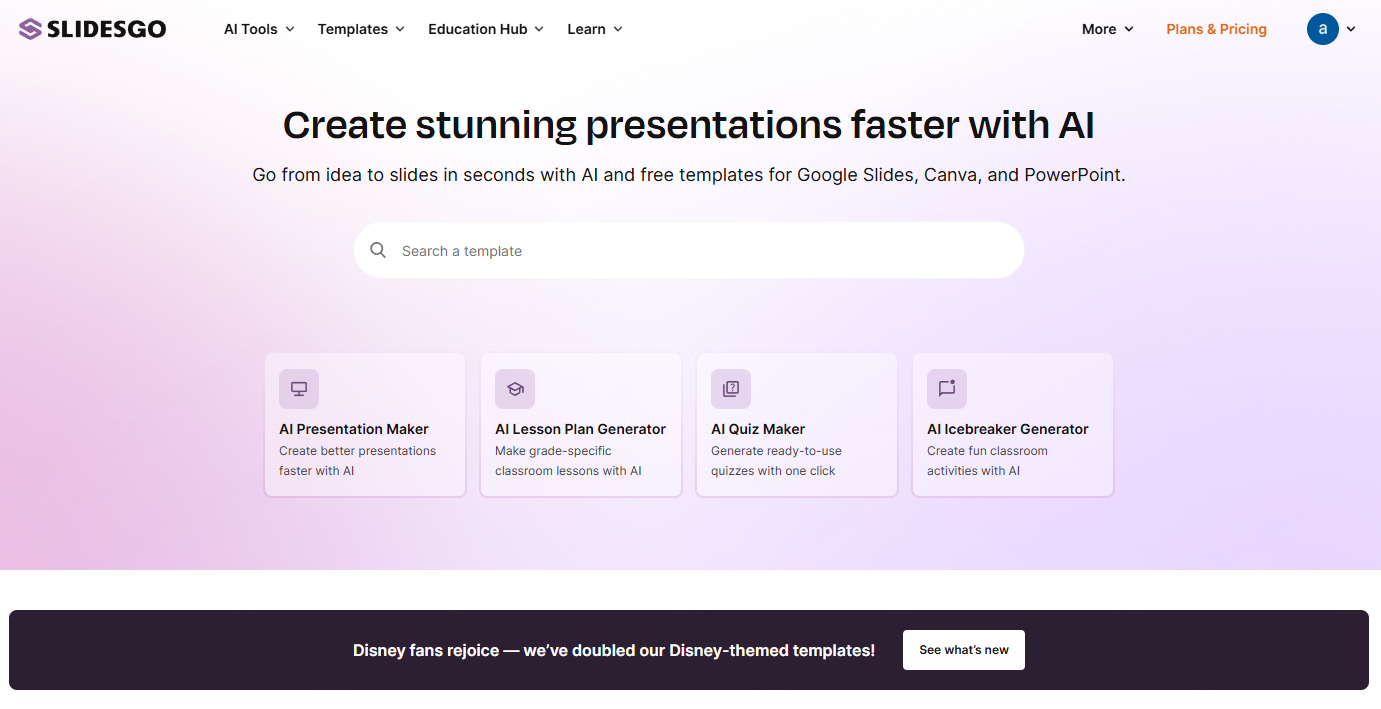Open the AI Icebreaker Generator title
Viewport: 1381px width, 709px height.
click(x=1007, y=429)
